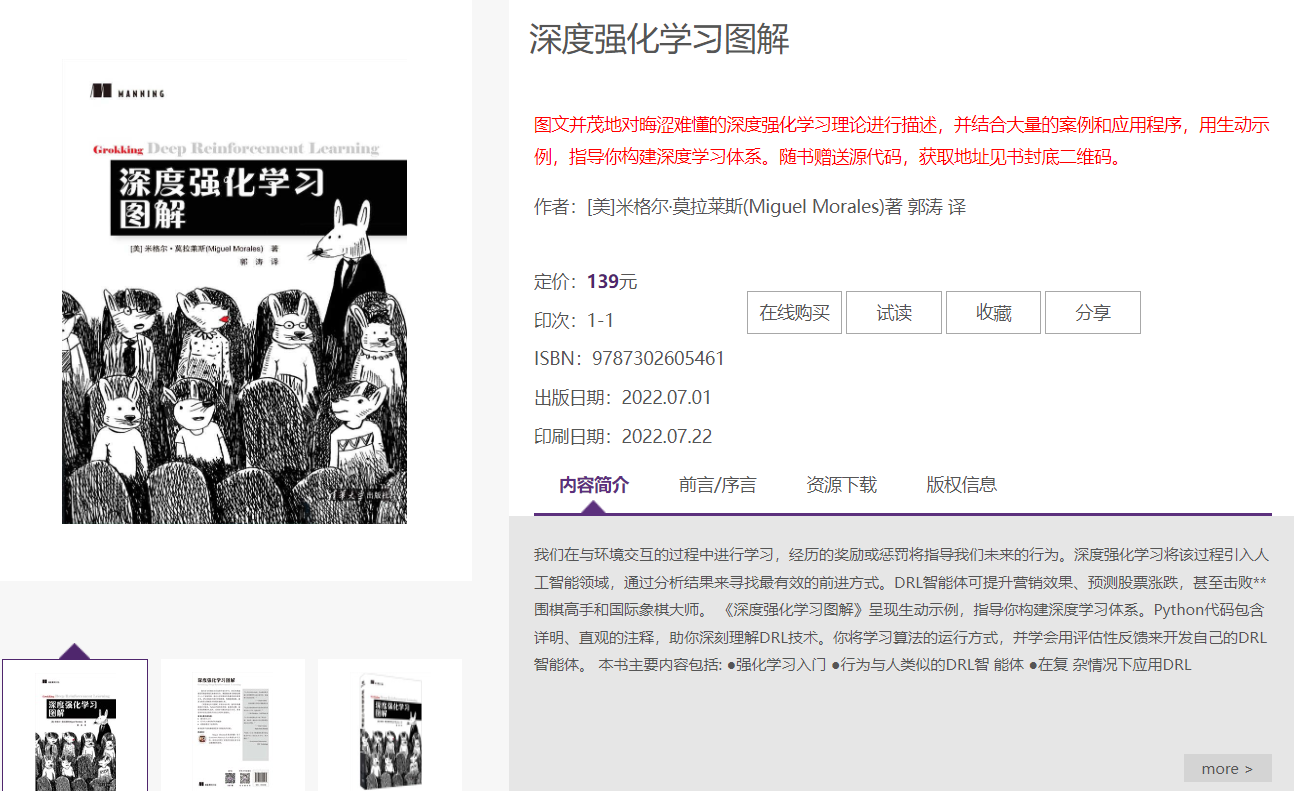Click the 内容简介 summary paragraph
This screenshot has height=791, width=1294.
(902, 609)
